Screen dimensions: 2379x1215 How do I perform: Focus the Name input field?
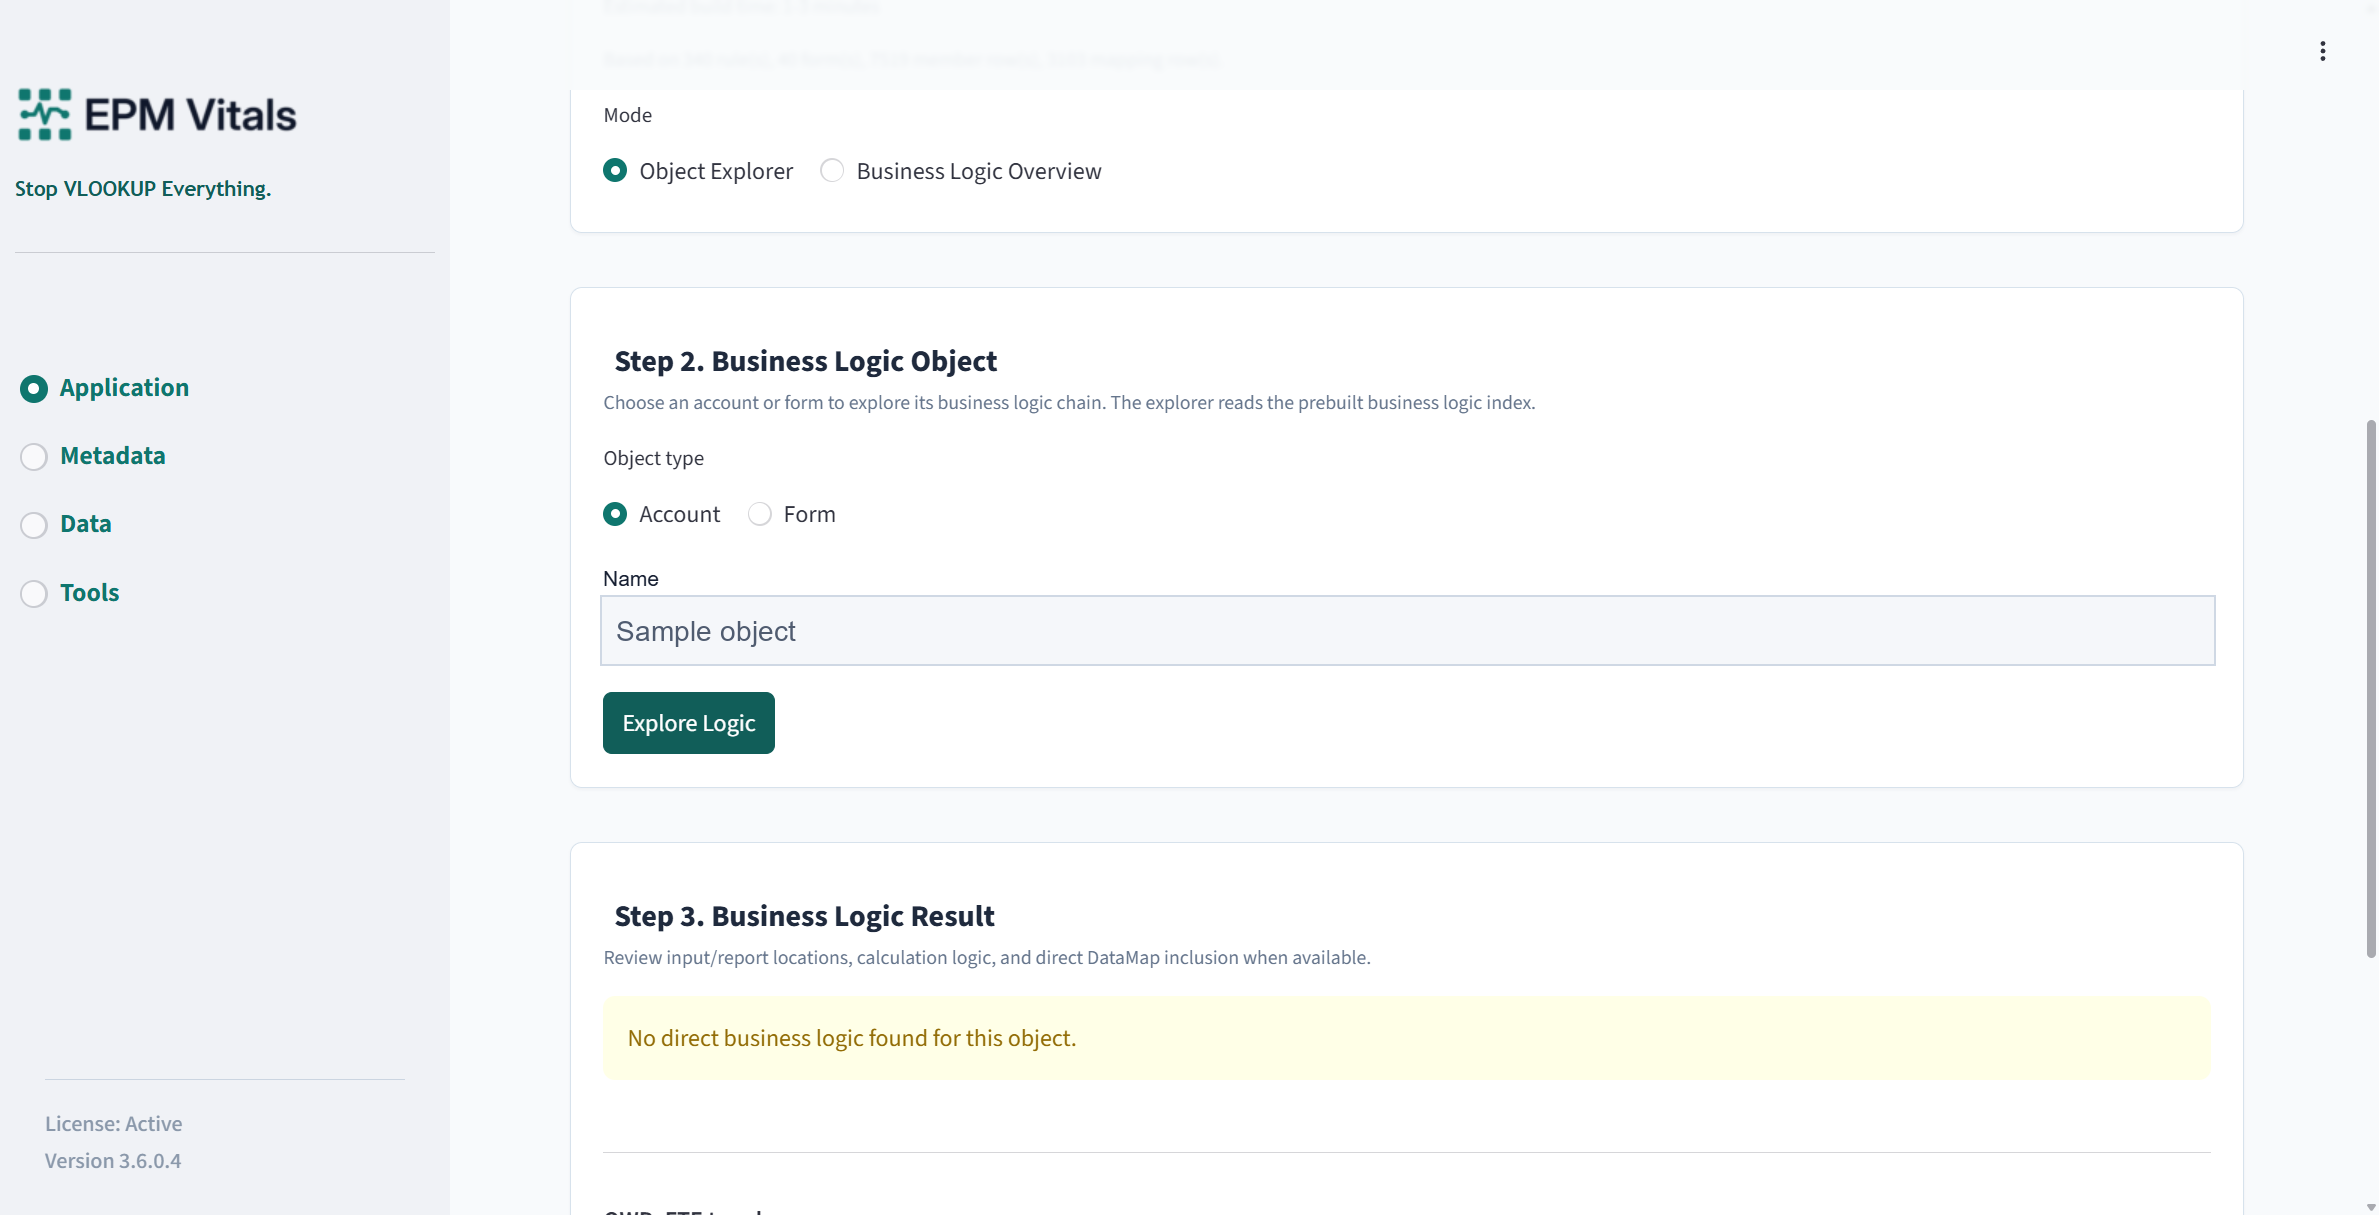click(1407, 631)
